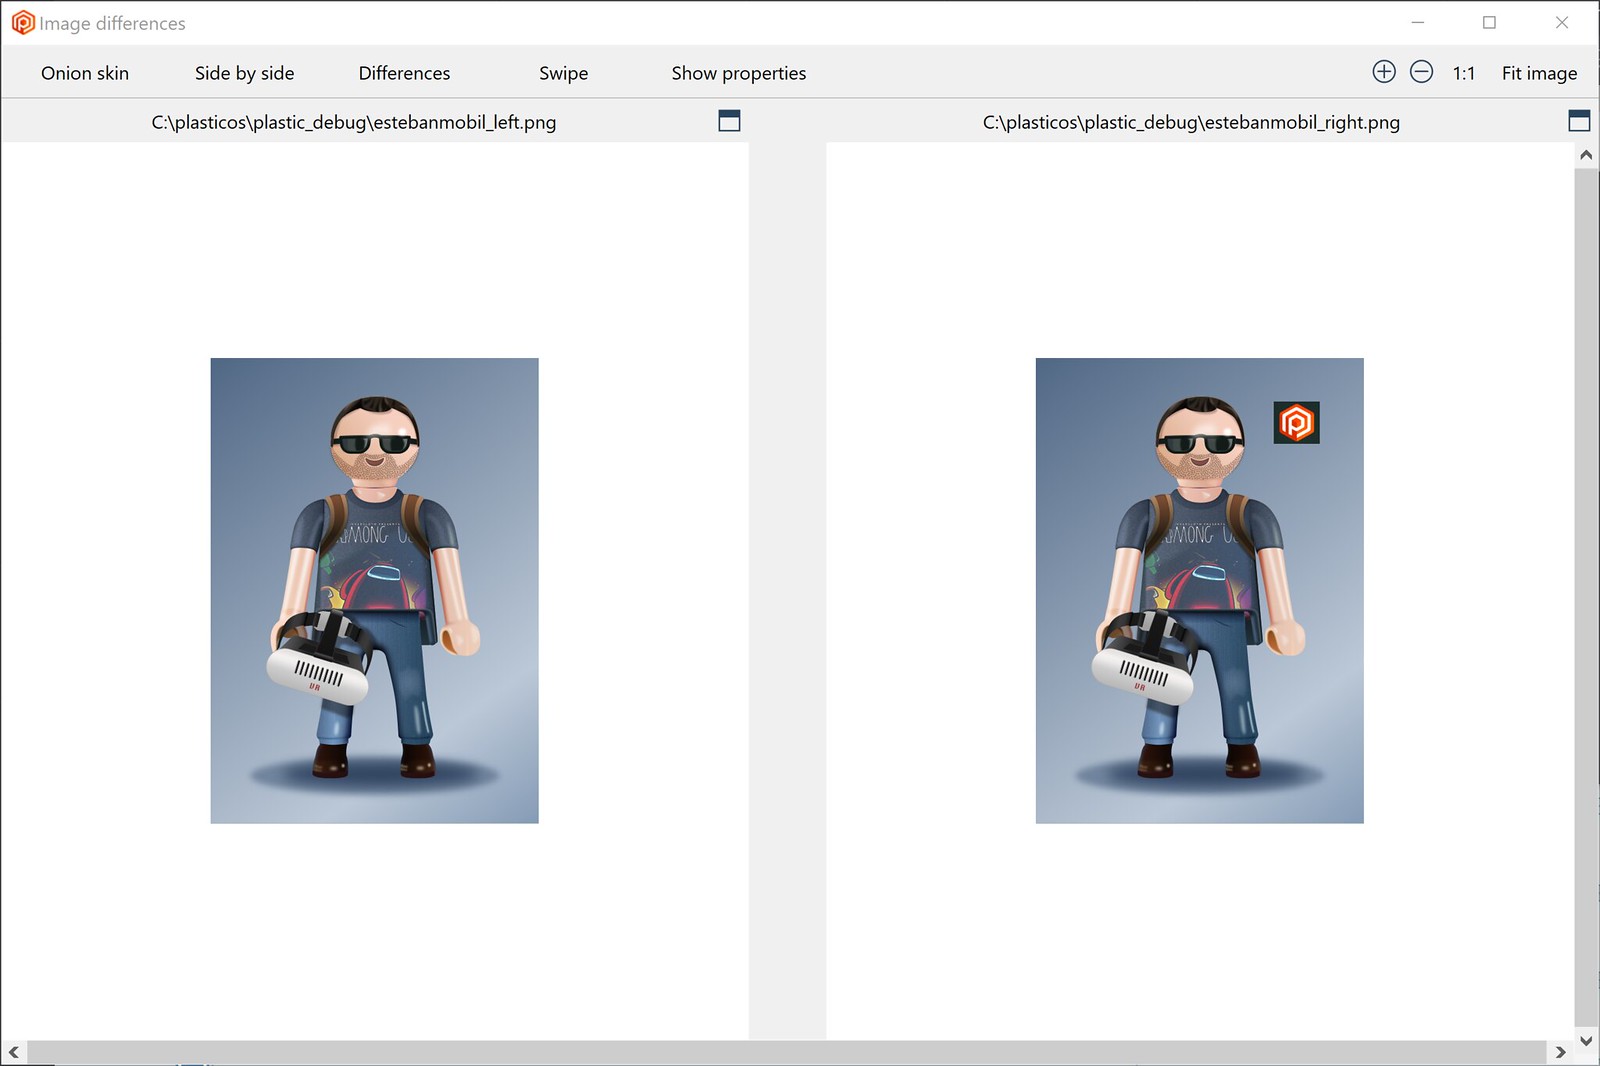Click the orange logo overlay in right image
The height and width of the screenshot is (1066, 1600).
1297,423
